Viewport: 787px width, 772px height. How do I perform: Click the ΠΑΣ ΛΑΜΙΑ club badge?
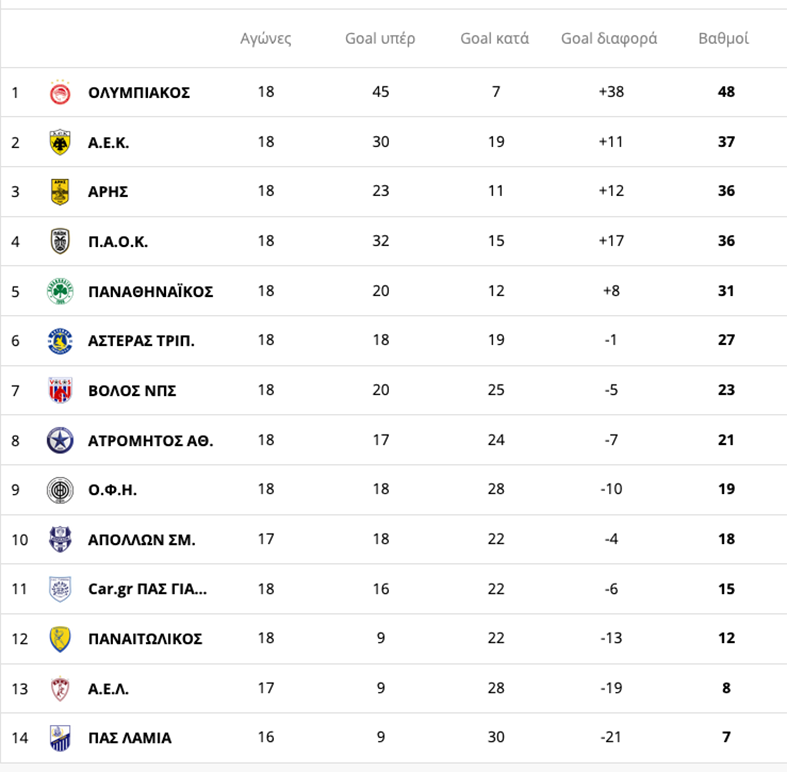point(61,737)
